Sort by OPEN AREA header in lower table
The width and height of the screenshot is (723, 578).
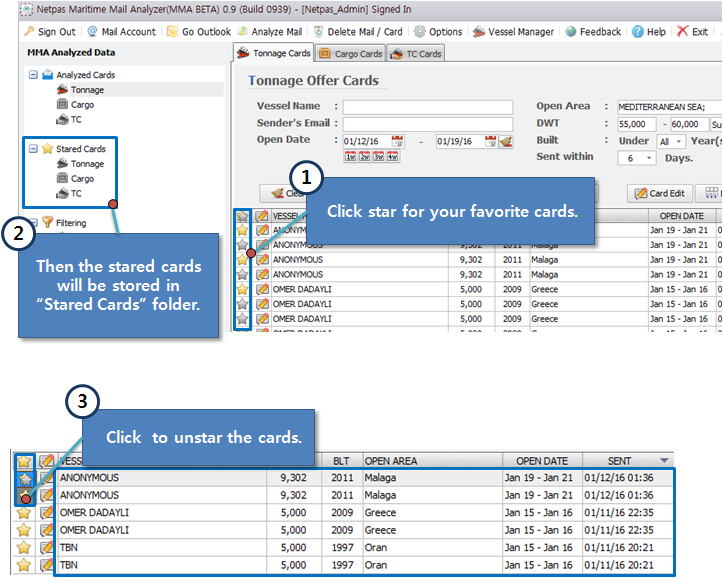click(432, 461)
